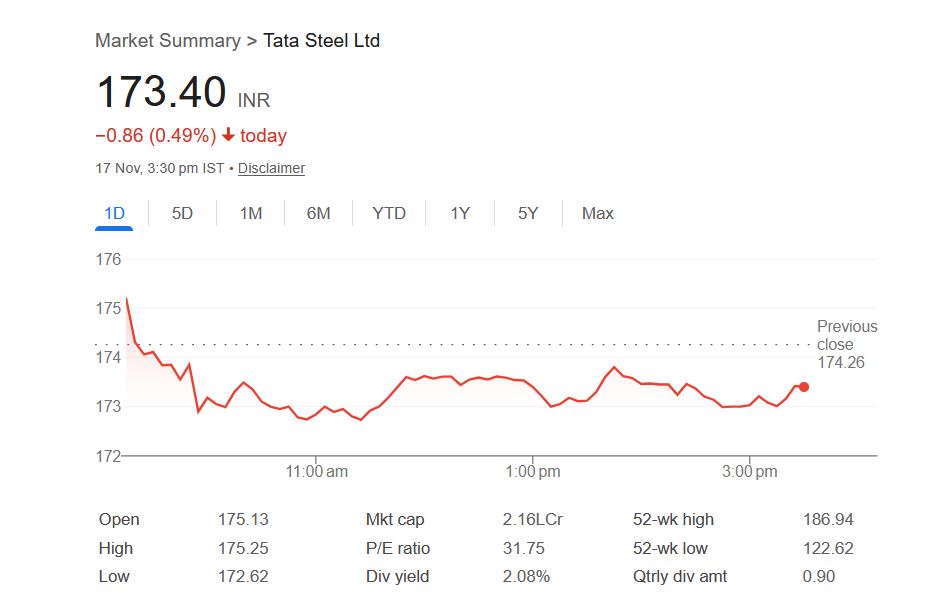This screenshot has height=613, width=941.
Task: Open the 1M time range tab
Action: point(251,213)
